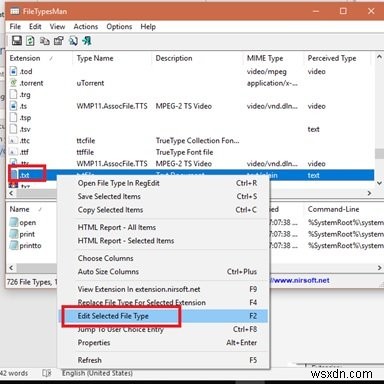Choose Jump To User Choice Entry
The image size is (384, 384).
(163, 329)
